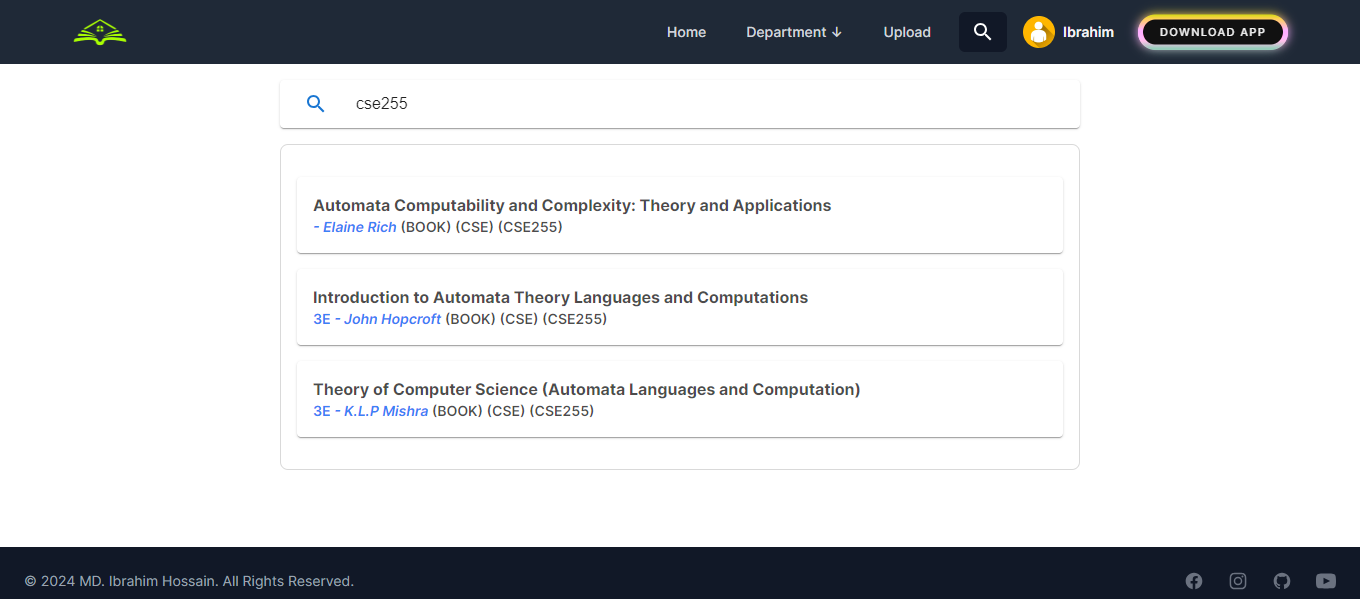Open the Facebook footer icon
The image size is (1360, 599).
pyautogui.click(x=1194, y=581)
